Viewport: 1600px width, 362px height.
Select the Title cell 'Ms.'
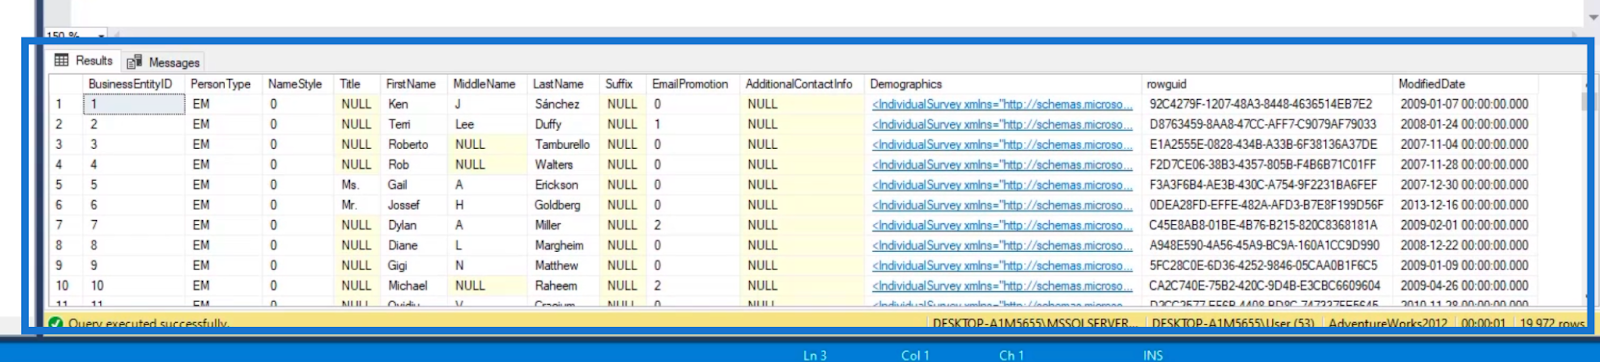pyautogui.click(x=359, y=185)
